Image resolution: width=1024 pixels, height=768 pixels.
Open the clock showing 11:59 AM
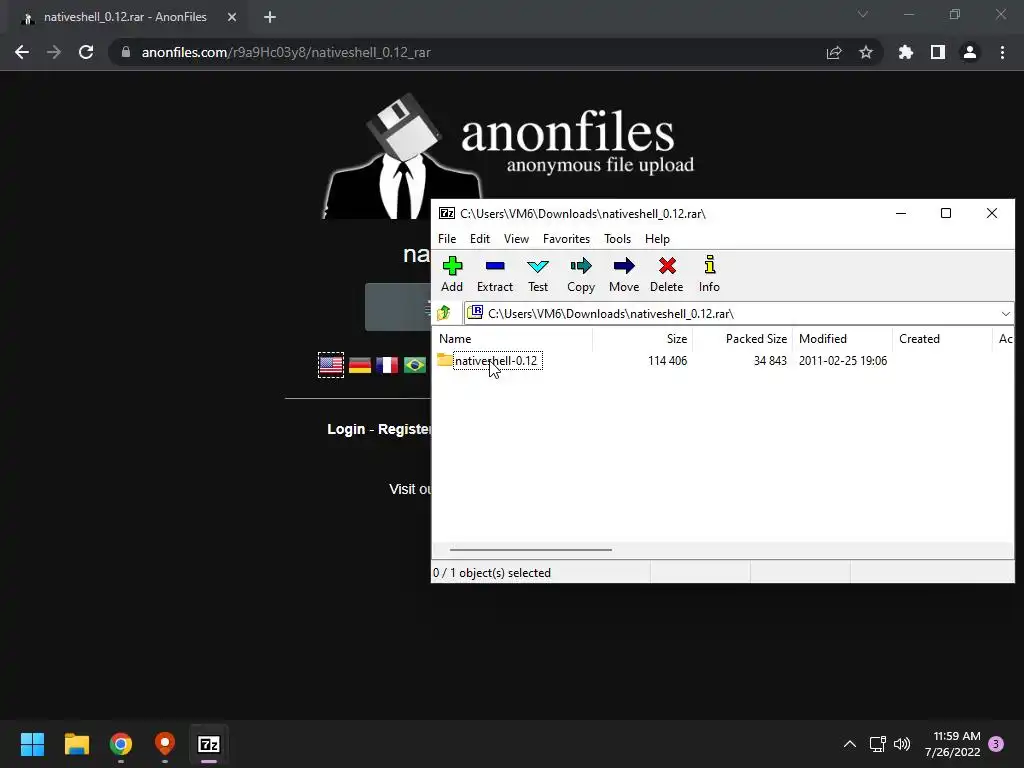tap(952, 744)
